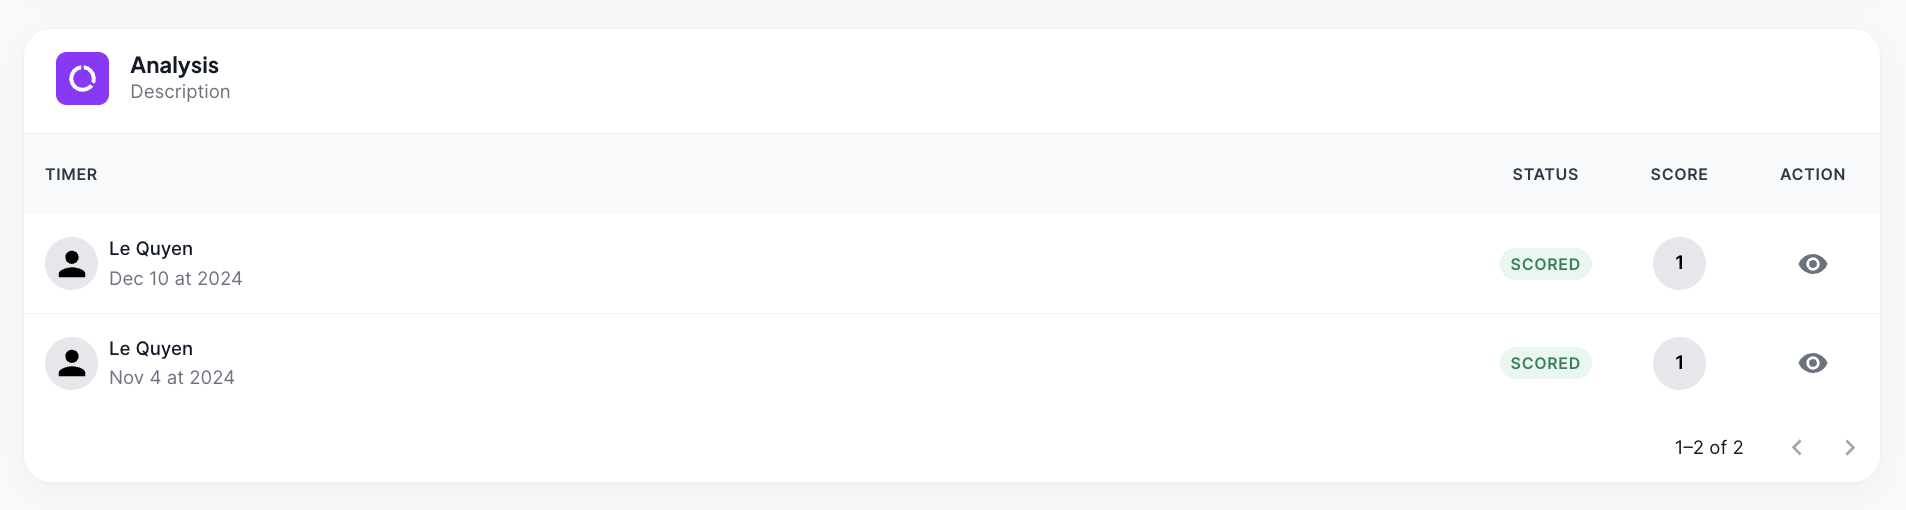Open the eye icon for Nov 4 entry
The height and width of the screenshot is (510, 1906).
coord(1812,363)
